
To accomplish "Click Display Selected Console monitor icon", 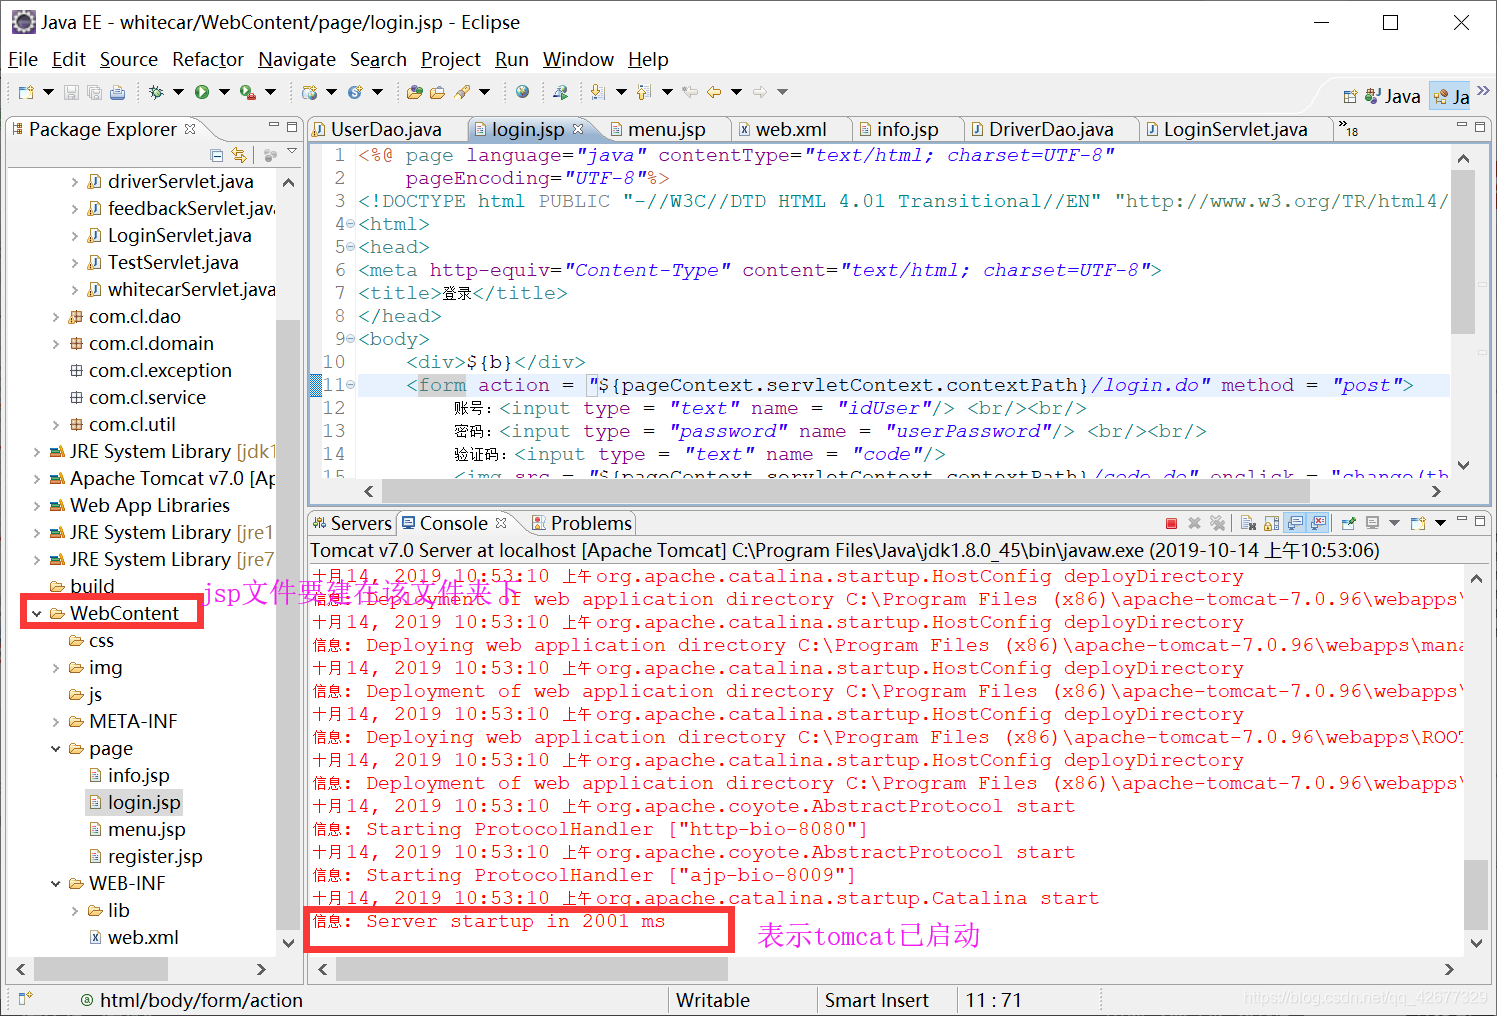I will [x=1372, y=523].
